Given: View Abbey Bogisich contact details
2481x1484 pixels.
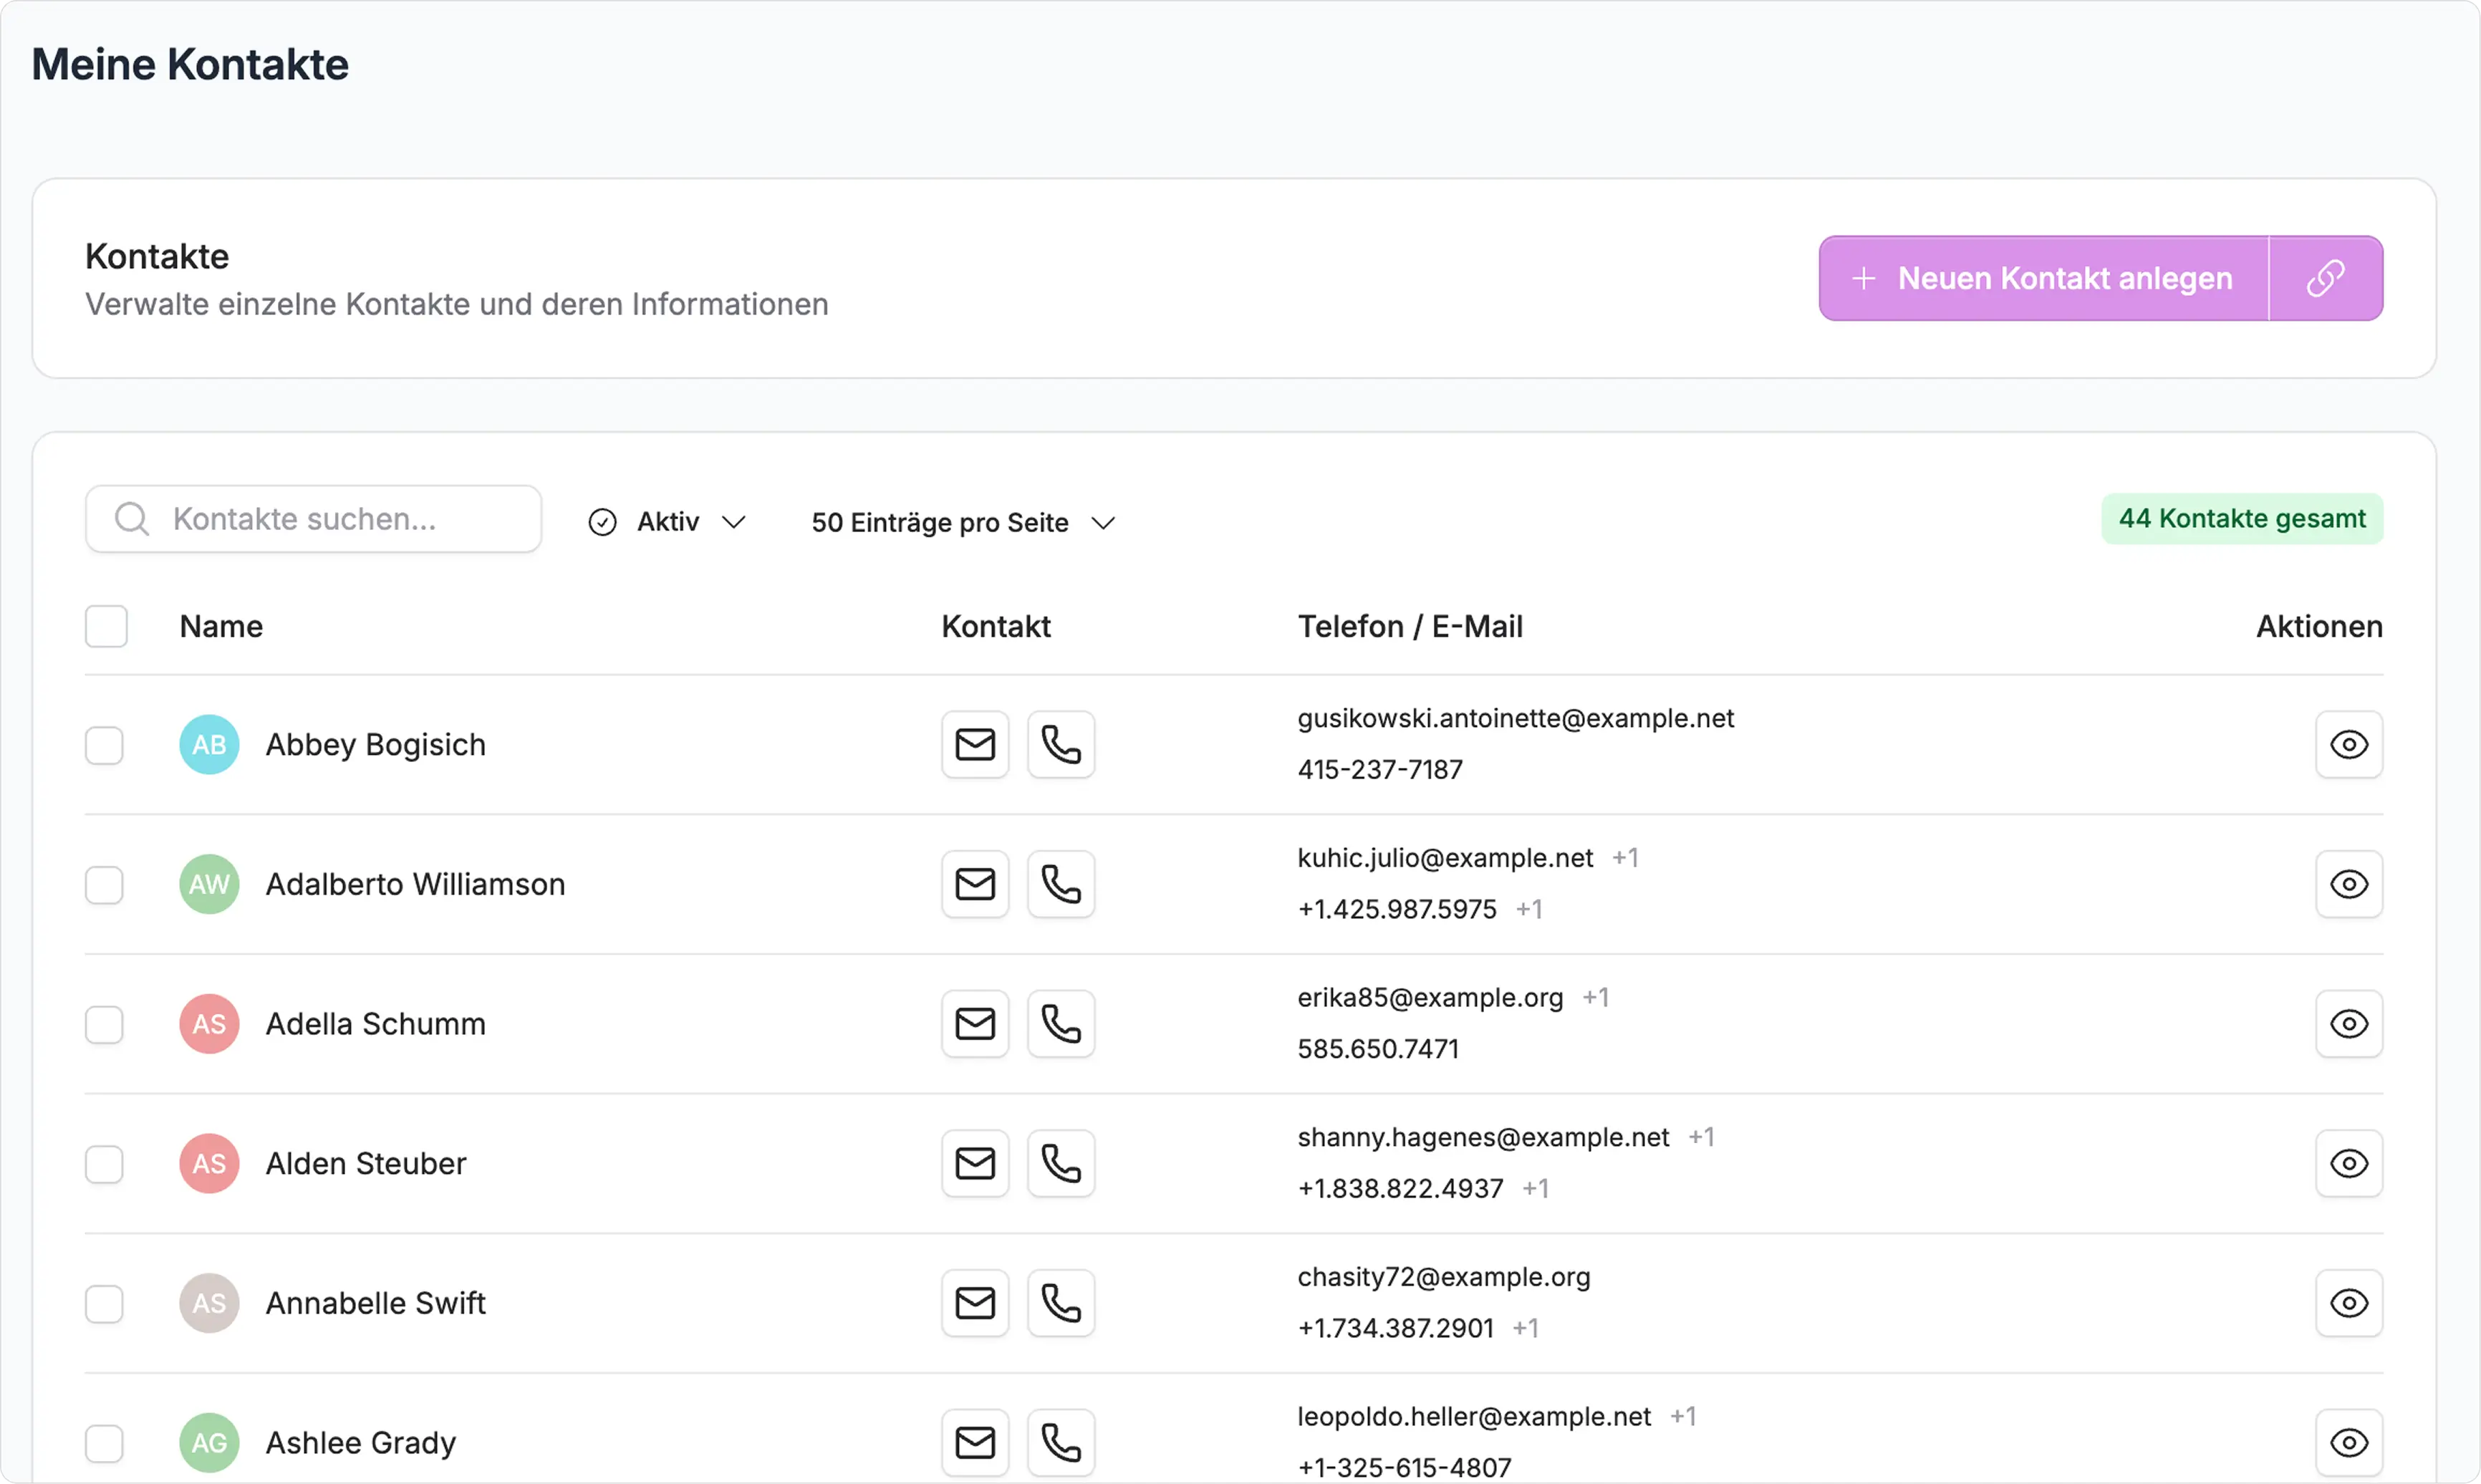Looking at the screenshot, I should [x=2348, y=745].
